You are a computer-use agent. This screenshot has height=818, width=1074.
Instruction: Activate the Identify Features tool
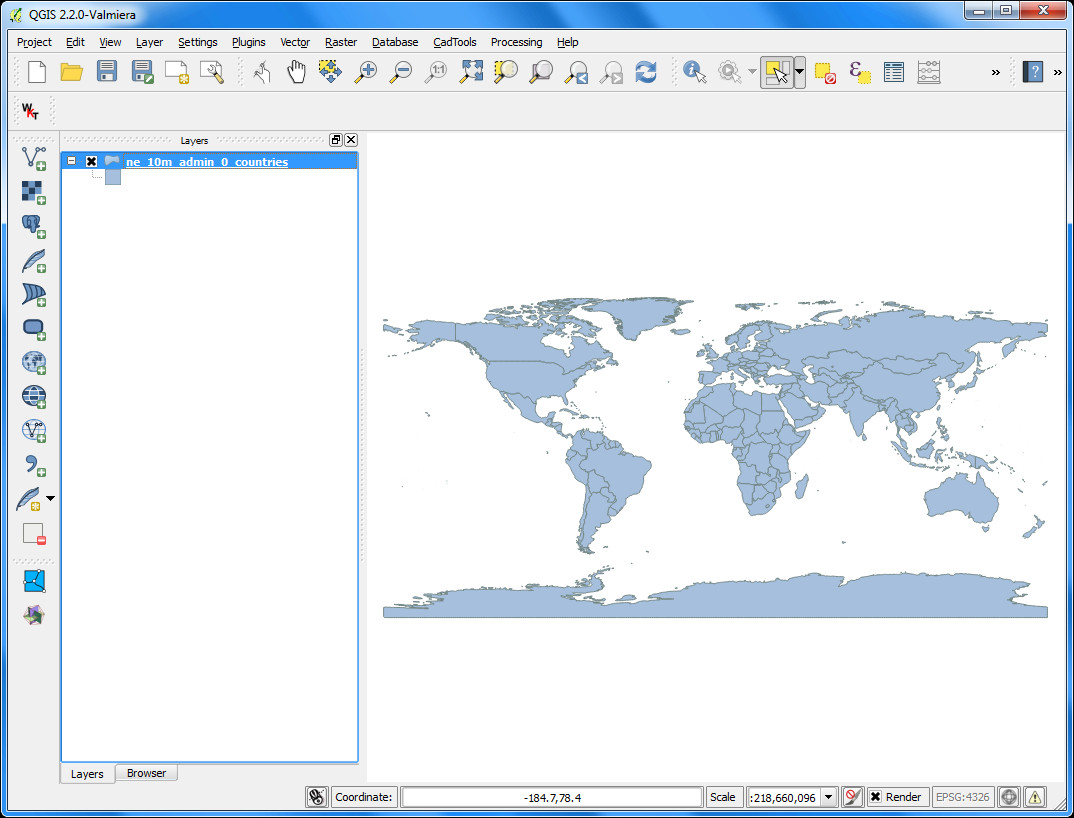tap(694, 72)
